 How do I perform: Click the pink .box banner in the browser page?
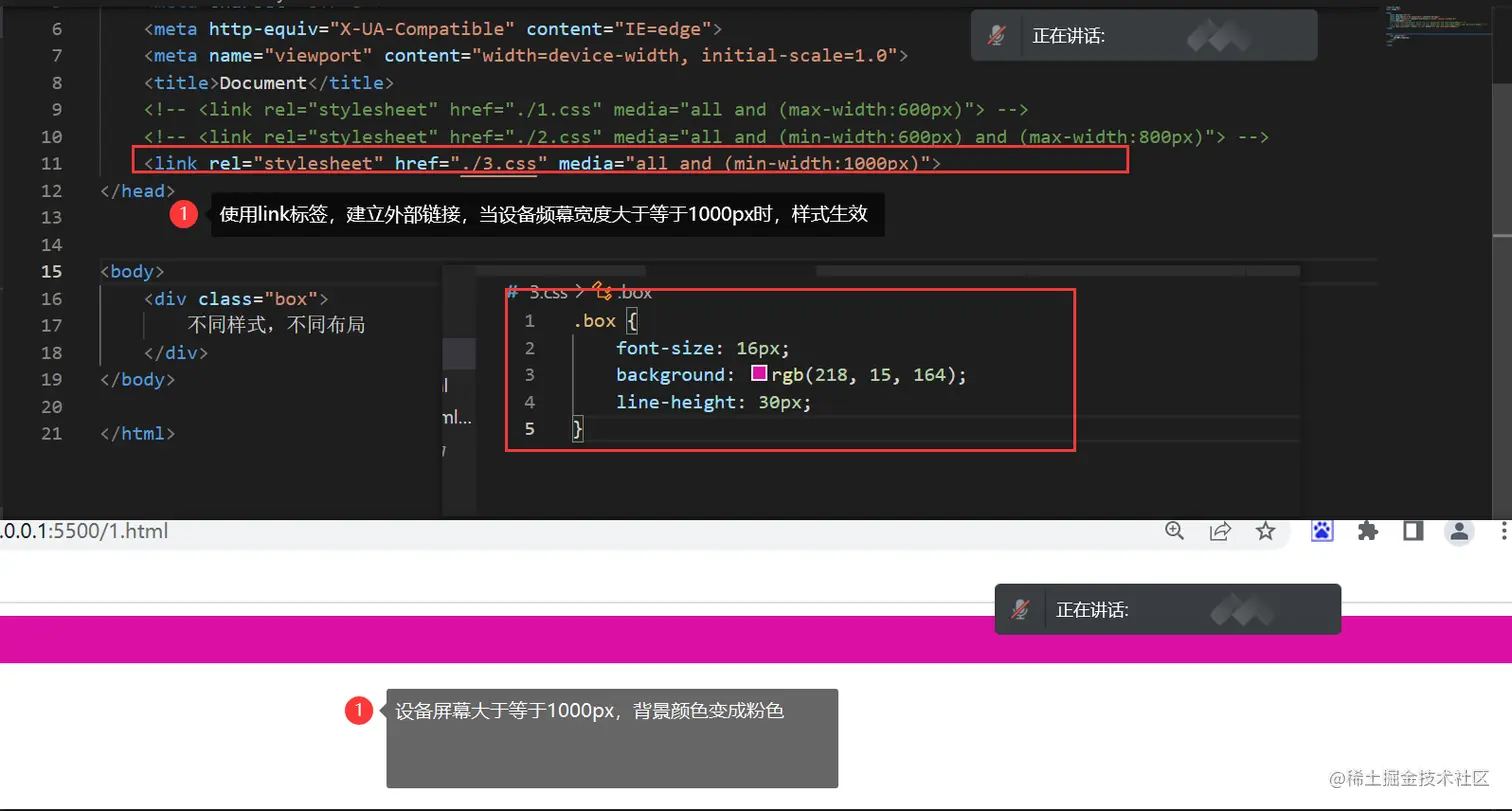[x=756, y=640]
